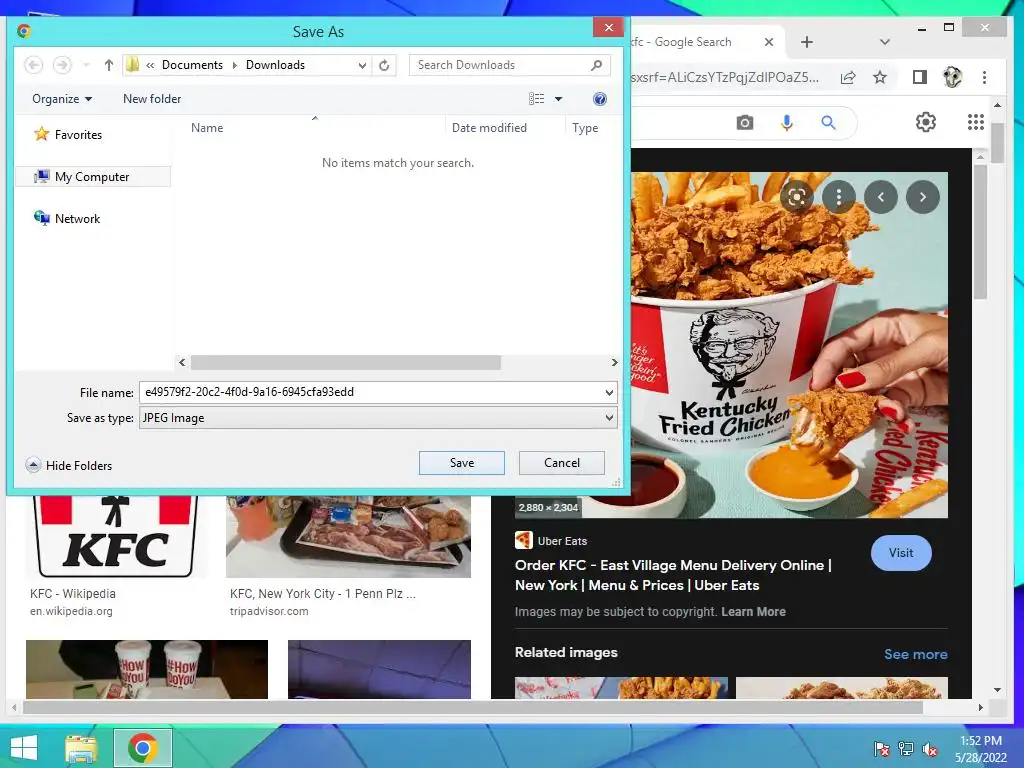Open Chrome side panel icon
The image size is (1024, 768).
[x=920, y=77]
